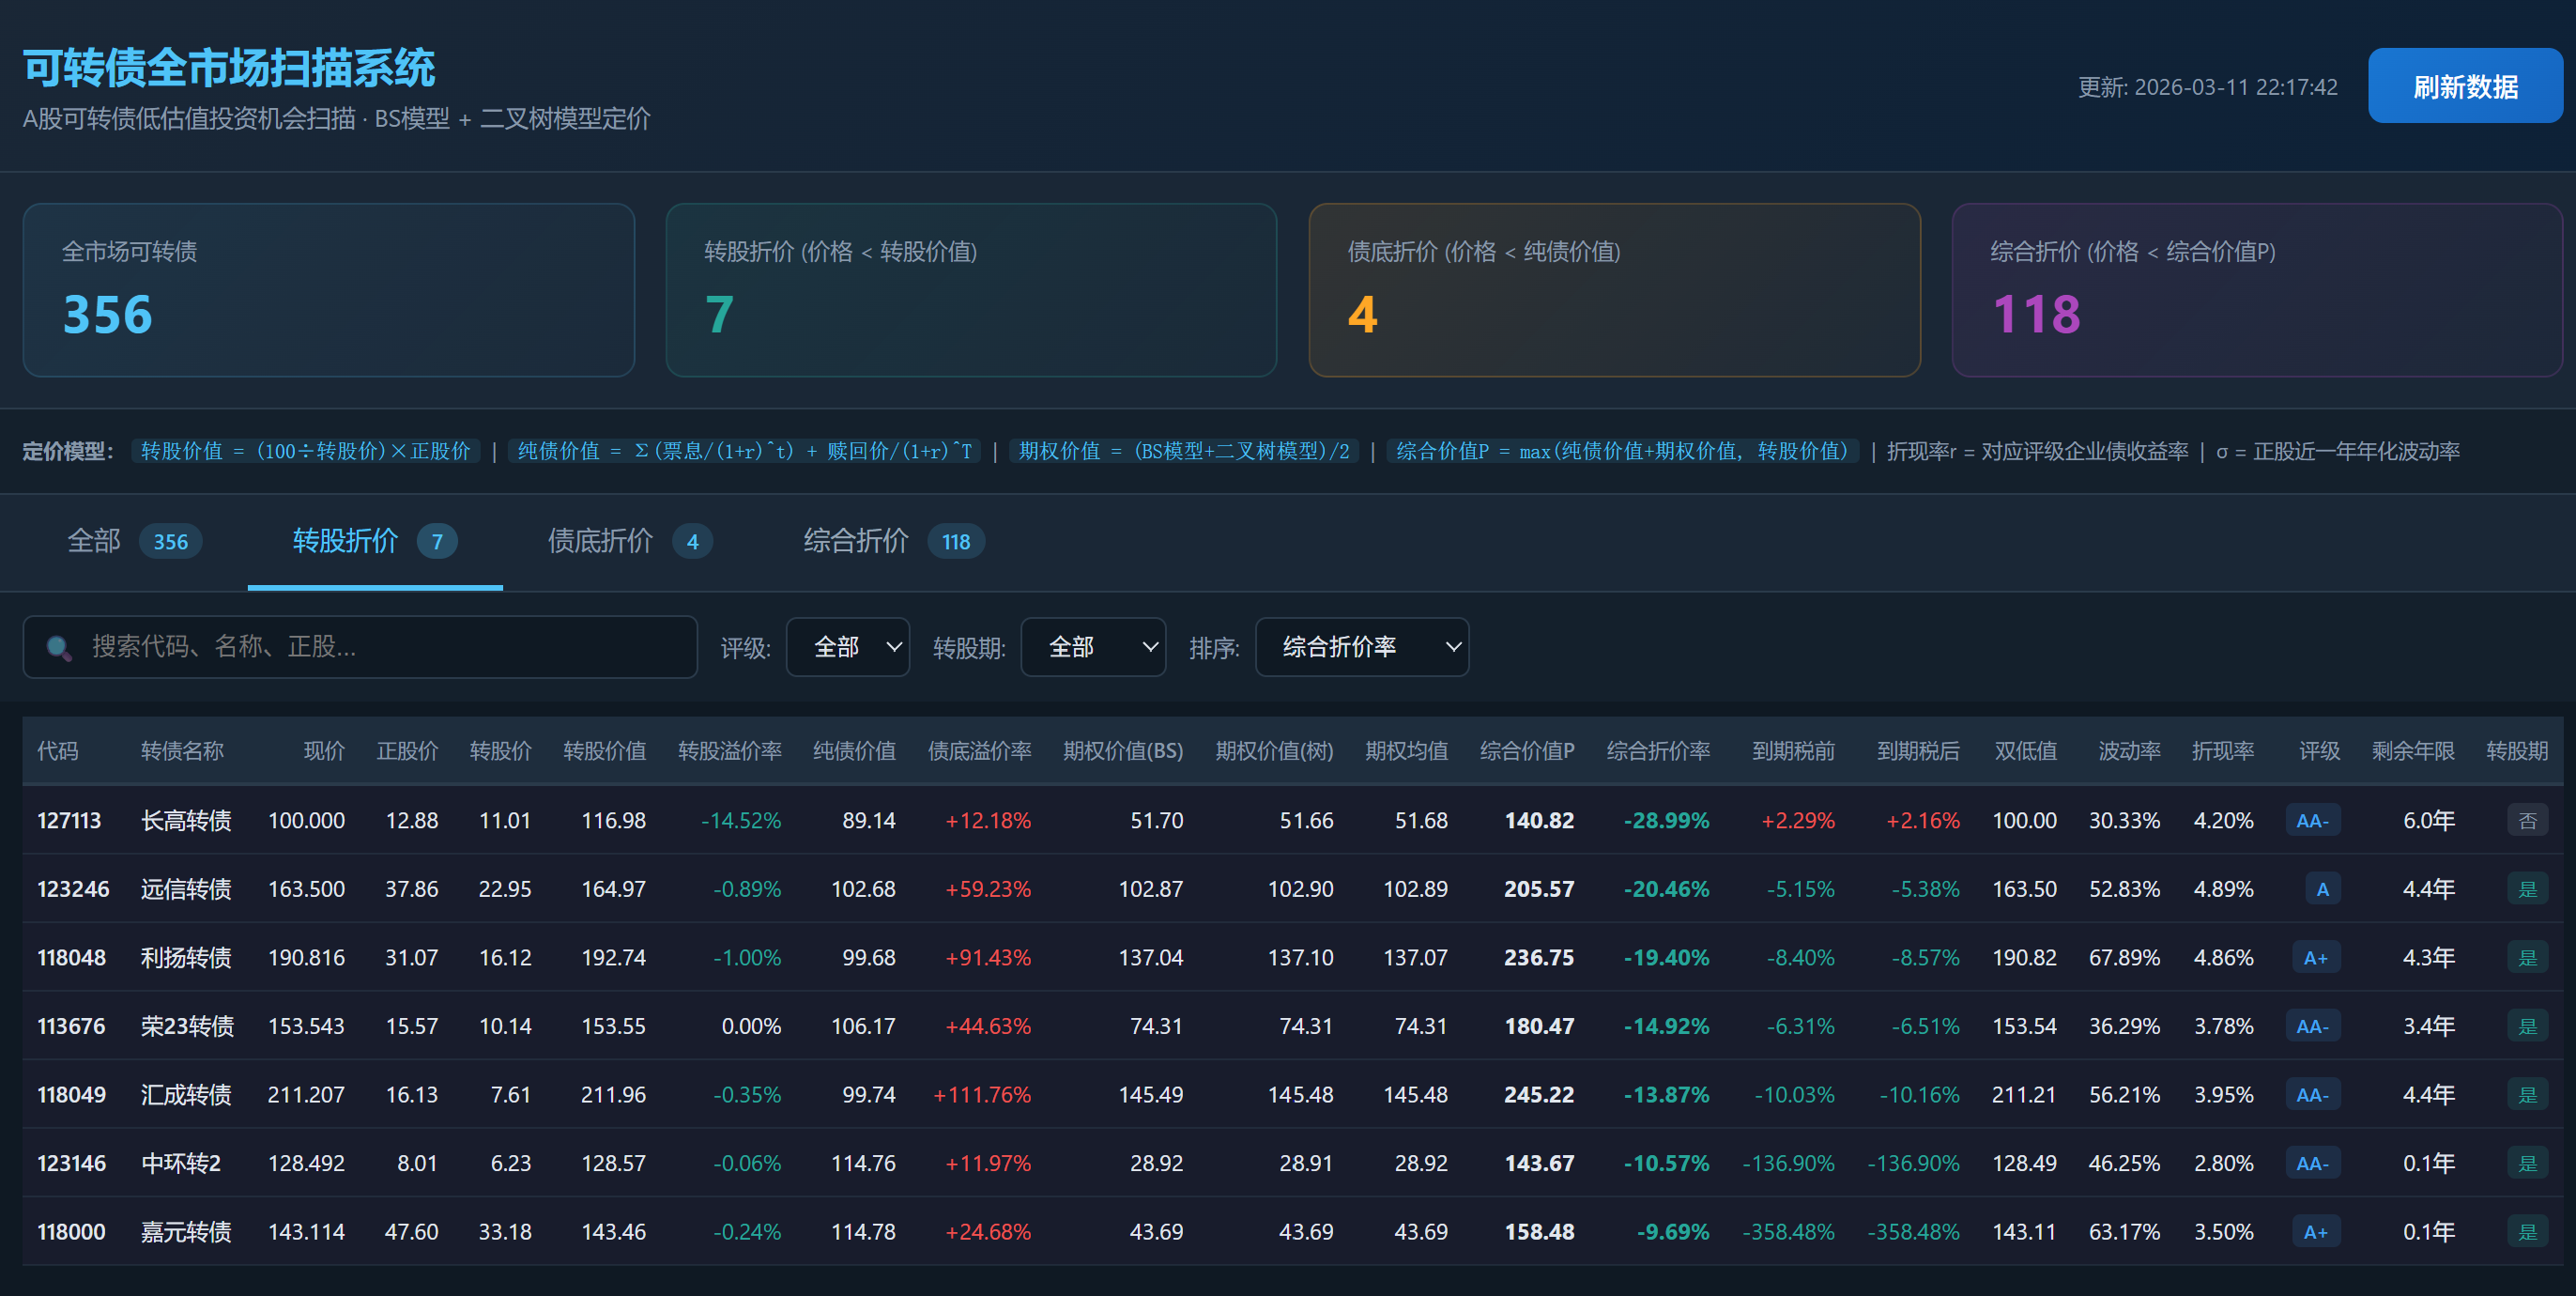The image size is (2576, 1296).
Task: Sort by the 综合折价率 column header
Action: [1657, 751]
